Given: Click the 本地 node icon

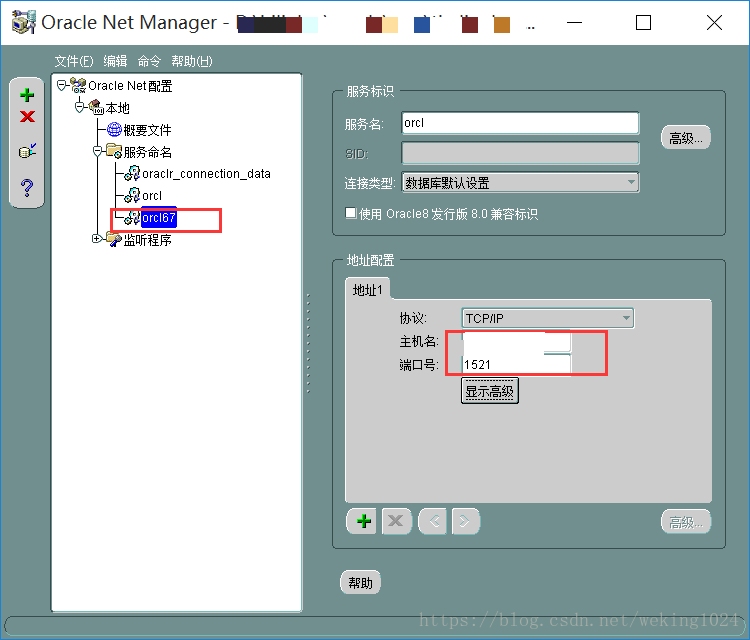Looking at the screenshot, I should click(96, 107).
